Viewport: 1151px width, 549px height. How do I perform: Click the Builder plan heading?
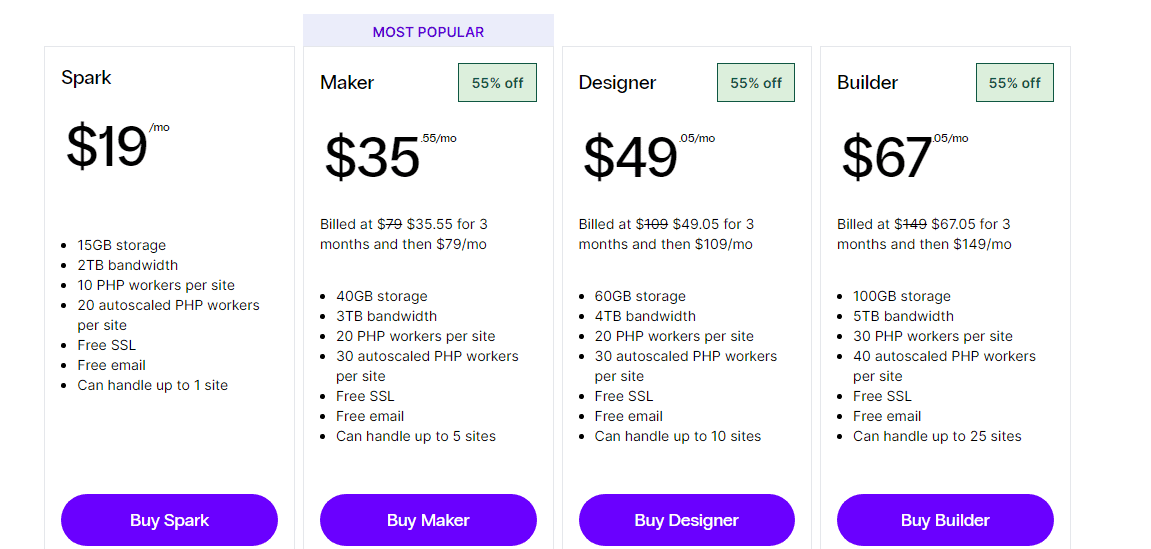(867, 83)
